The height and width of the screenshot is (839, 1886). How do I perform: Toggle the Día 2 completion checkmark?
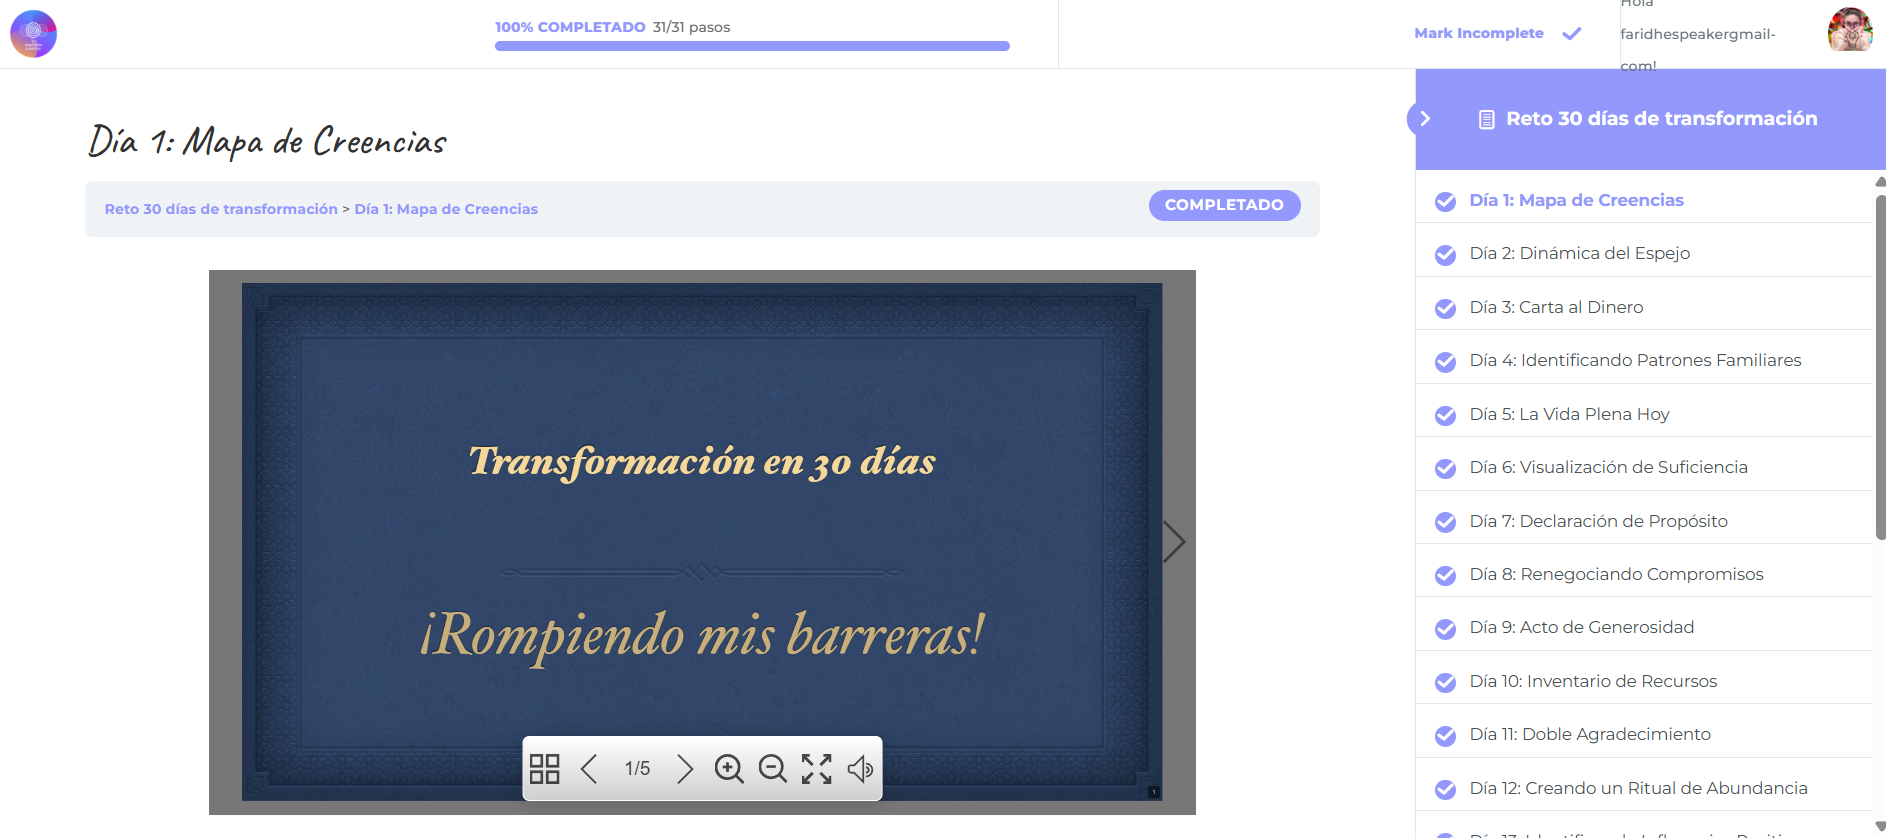tap(1445, 255)
